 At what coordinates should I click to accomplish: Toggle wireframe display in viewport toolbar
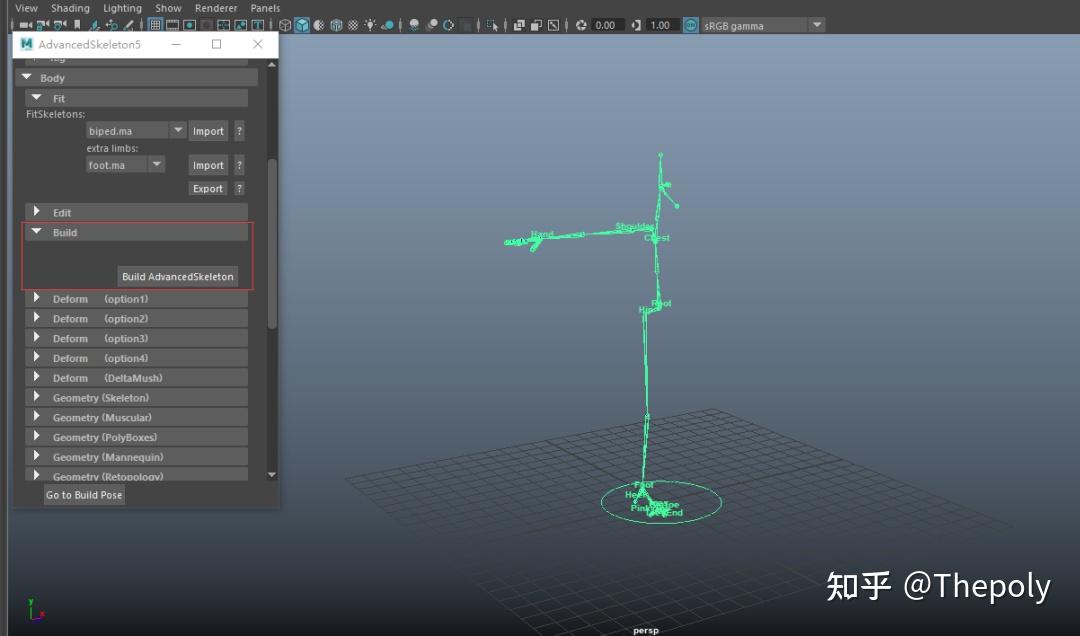pyautogui.click(x=285, y=25)
